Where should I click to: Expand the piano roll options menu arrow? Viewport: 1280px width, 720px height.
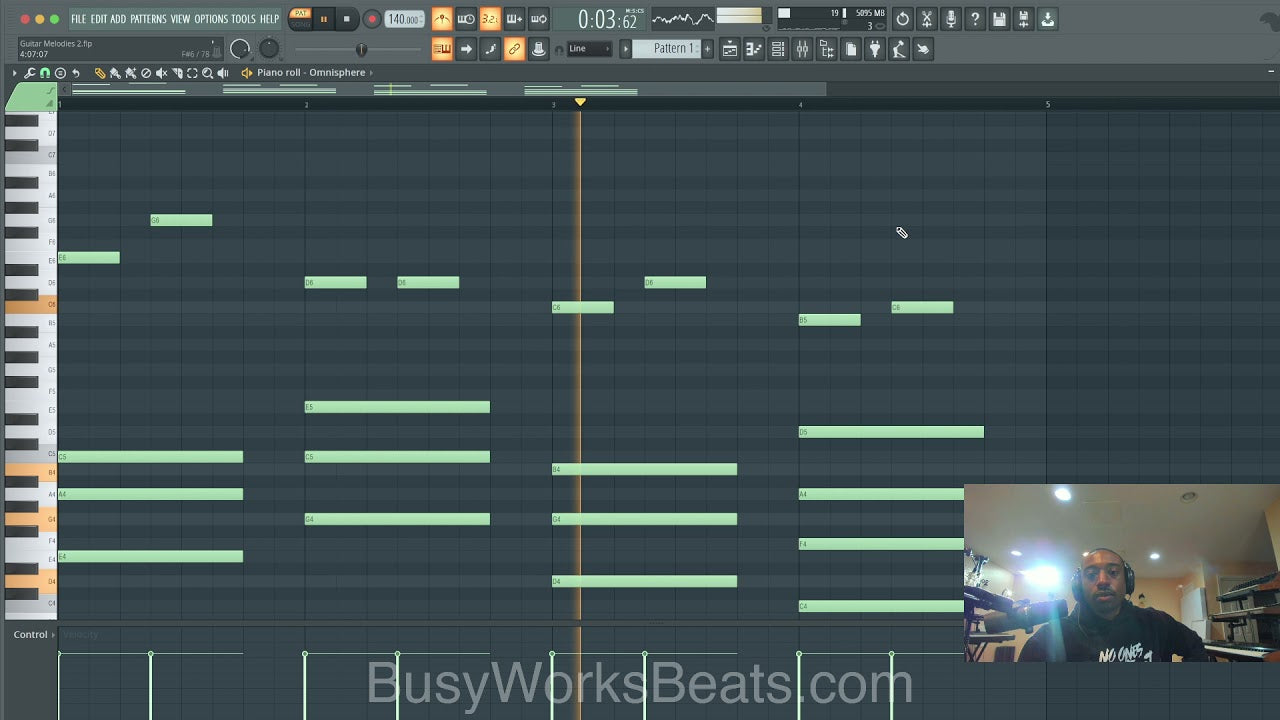click(14, 73)
